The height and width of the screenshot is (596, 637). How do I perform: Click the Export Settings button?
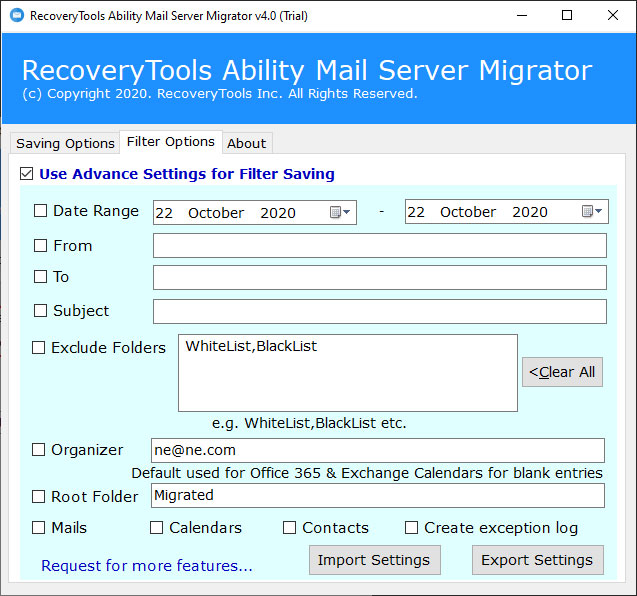pos(537,560)
